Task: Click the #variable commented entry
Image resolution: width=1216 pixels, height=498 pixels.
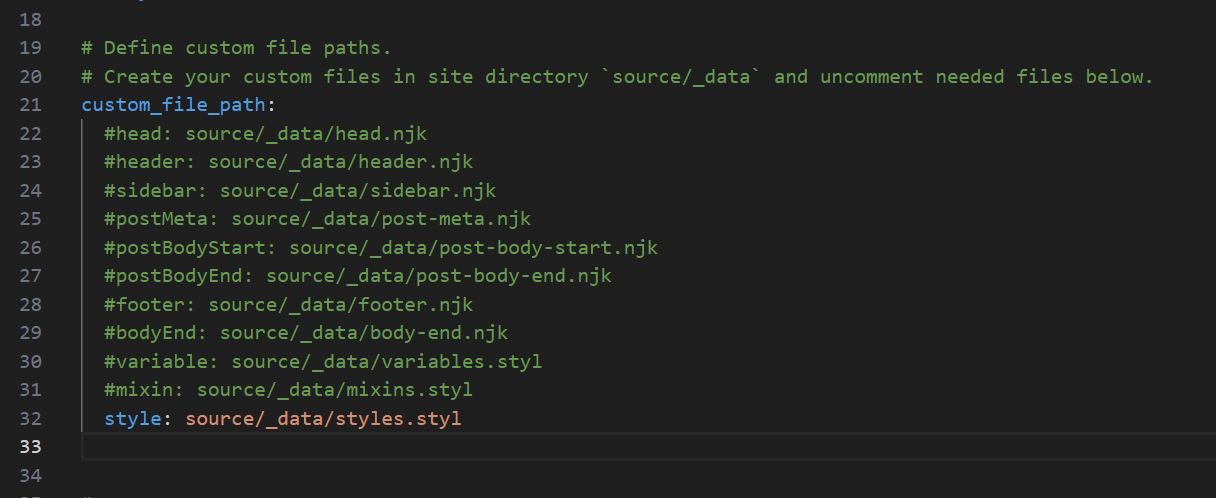Action: 323,361
